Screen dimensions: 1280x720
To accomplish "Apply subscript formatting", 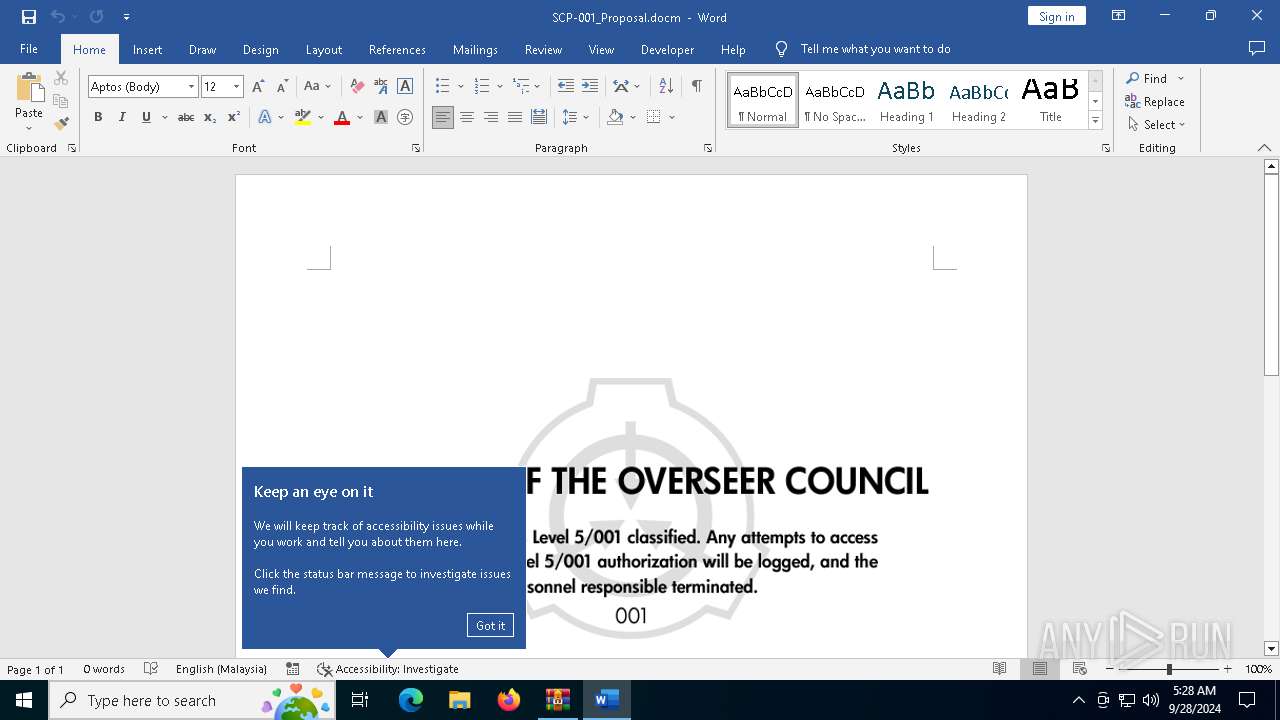I will tap(210, 117).
